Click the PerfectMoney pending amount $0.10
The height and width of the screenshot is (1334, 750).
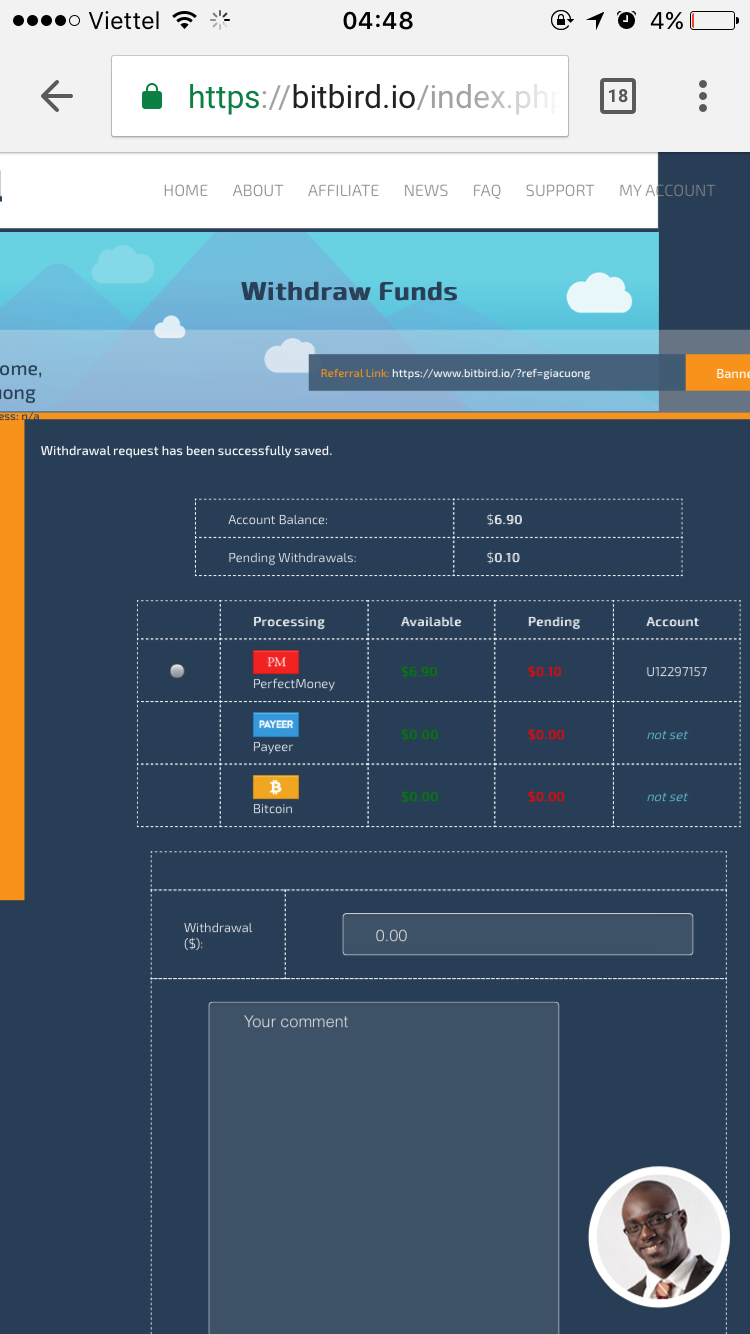point(545,672)
